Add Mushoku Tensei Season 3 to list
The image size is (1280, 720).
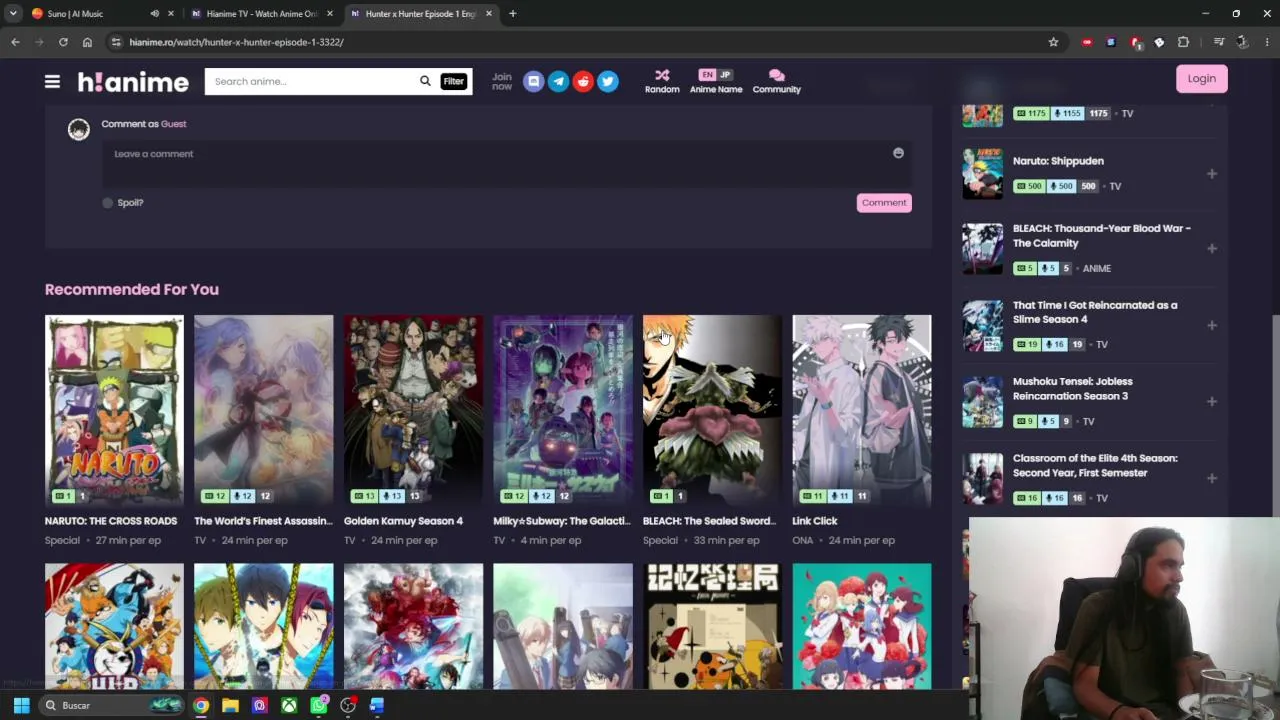[1211, 401]
